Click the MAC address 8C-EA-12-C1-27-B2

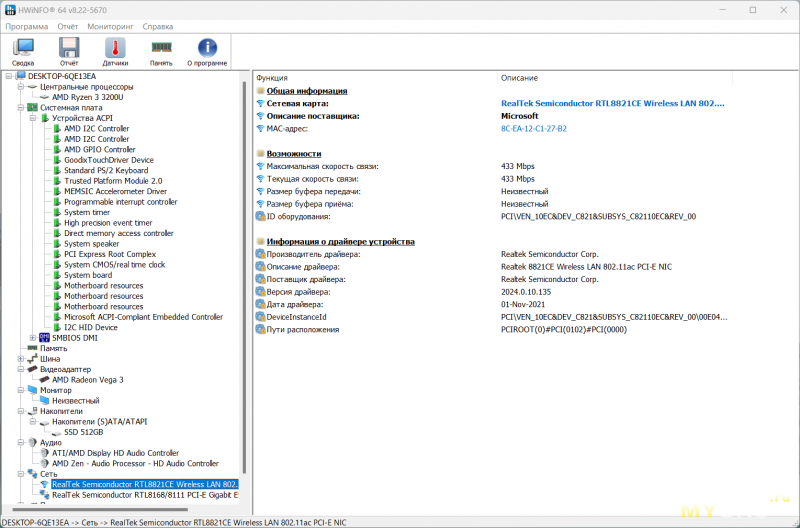(534, 129)
